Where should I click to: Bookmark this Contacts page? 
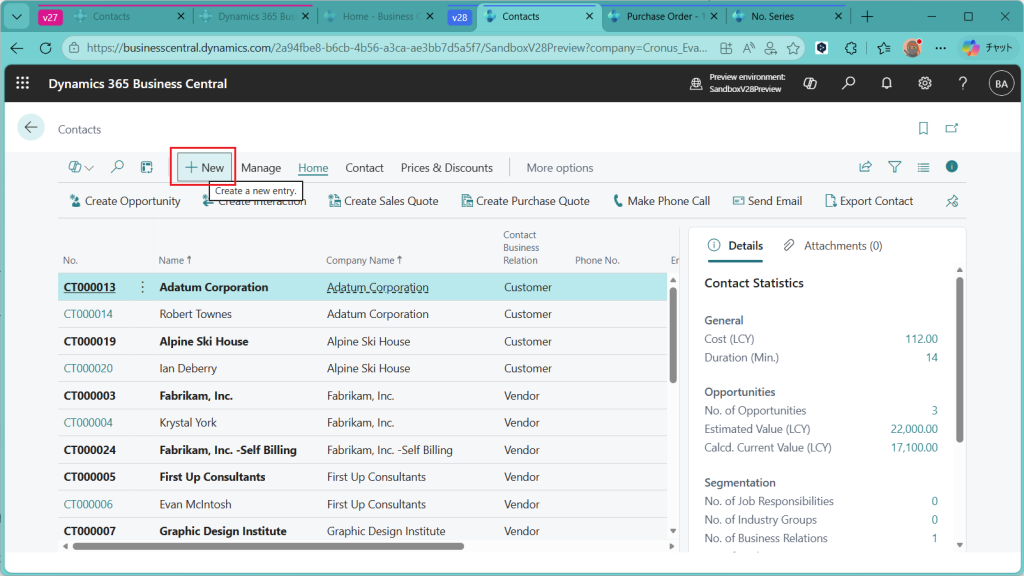[923, 129]
